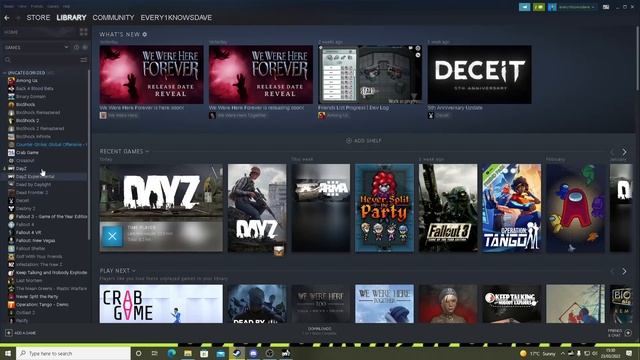This screenshot has height=360, width=640.
Task: Enter Big Picture mode via the icon
Action: point(606,7)
